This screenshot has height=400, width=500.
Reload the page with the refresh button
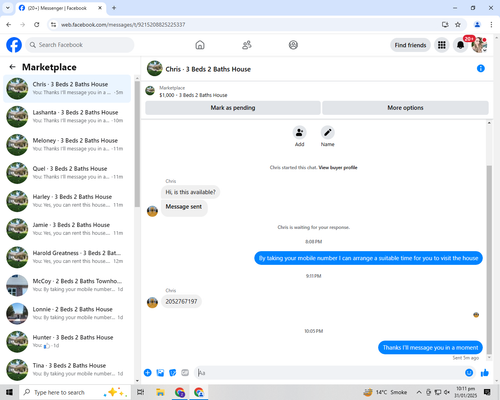pos(37,24)
